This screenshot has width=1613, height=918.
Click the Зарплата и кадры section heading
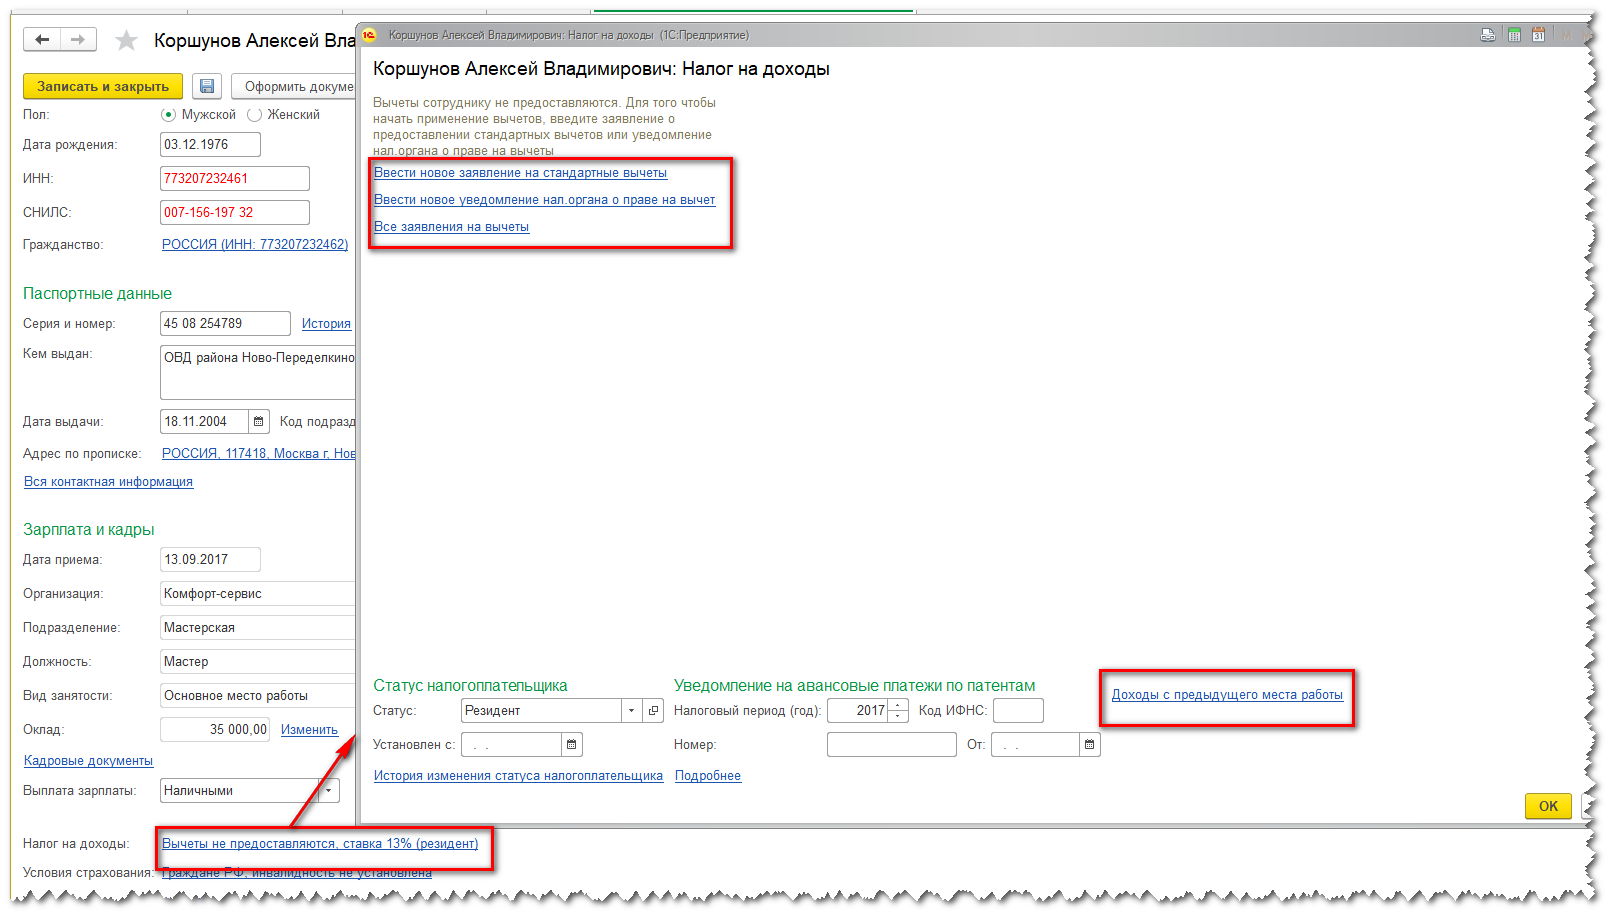[x=88, y=530]
